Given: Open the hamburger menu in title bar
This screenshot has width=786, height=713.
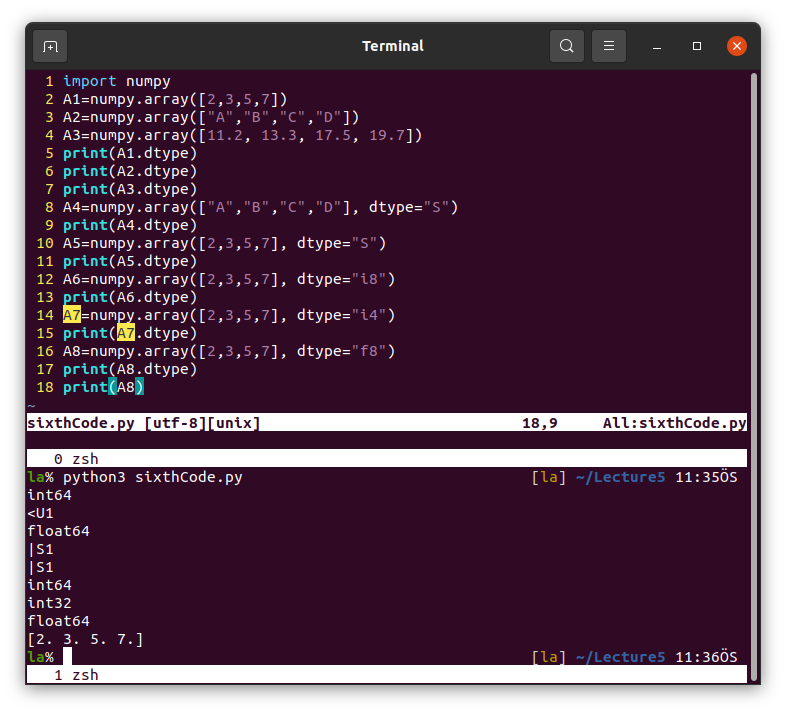Looking at the screenshot, I should coord(609,46).
